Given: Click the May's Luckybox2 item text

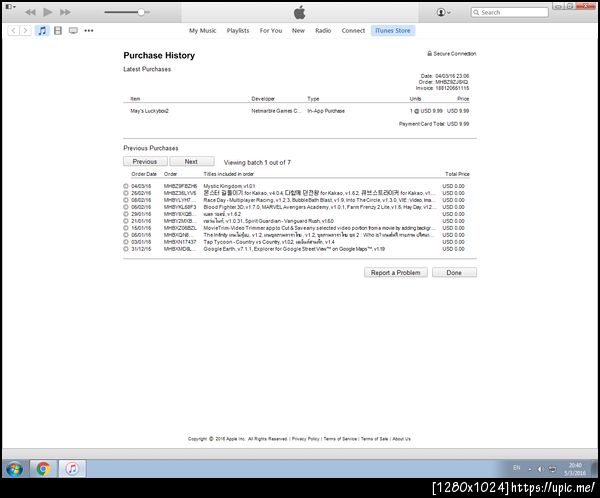Looking at the screenshot, I should tap(149, 111).
